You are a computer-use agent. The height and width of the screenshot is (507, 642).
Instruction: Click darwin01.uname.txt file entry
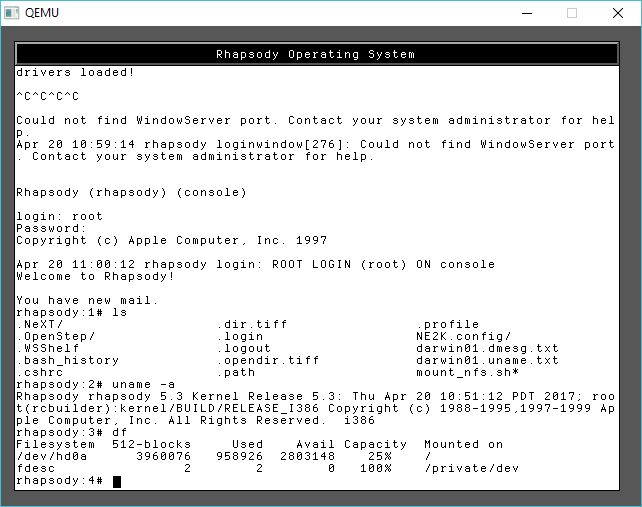click(x=487, y=361)
